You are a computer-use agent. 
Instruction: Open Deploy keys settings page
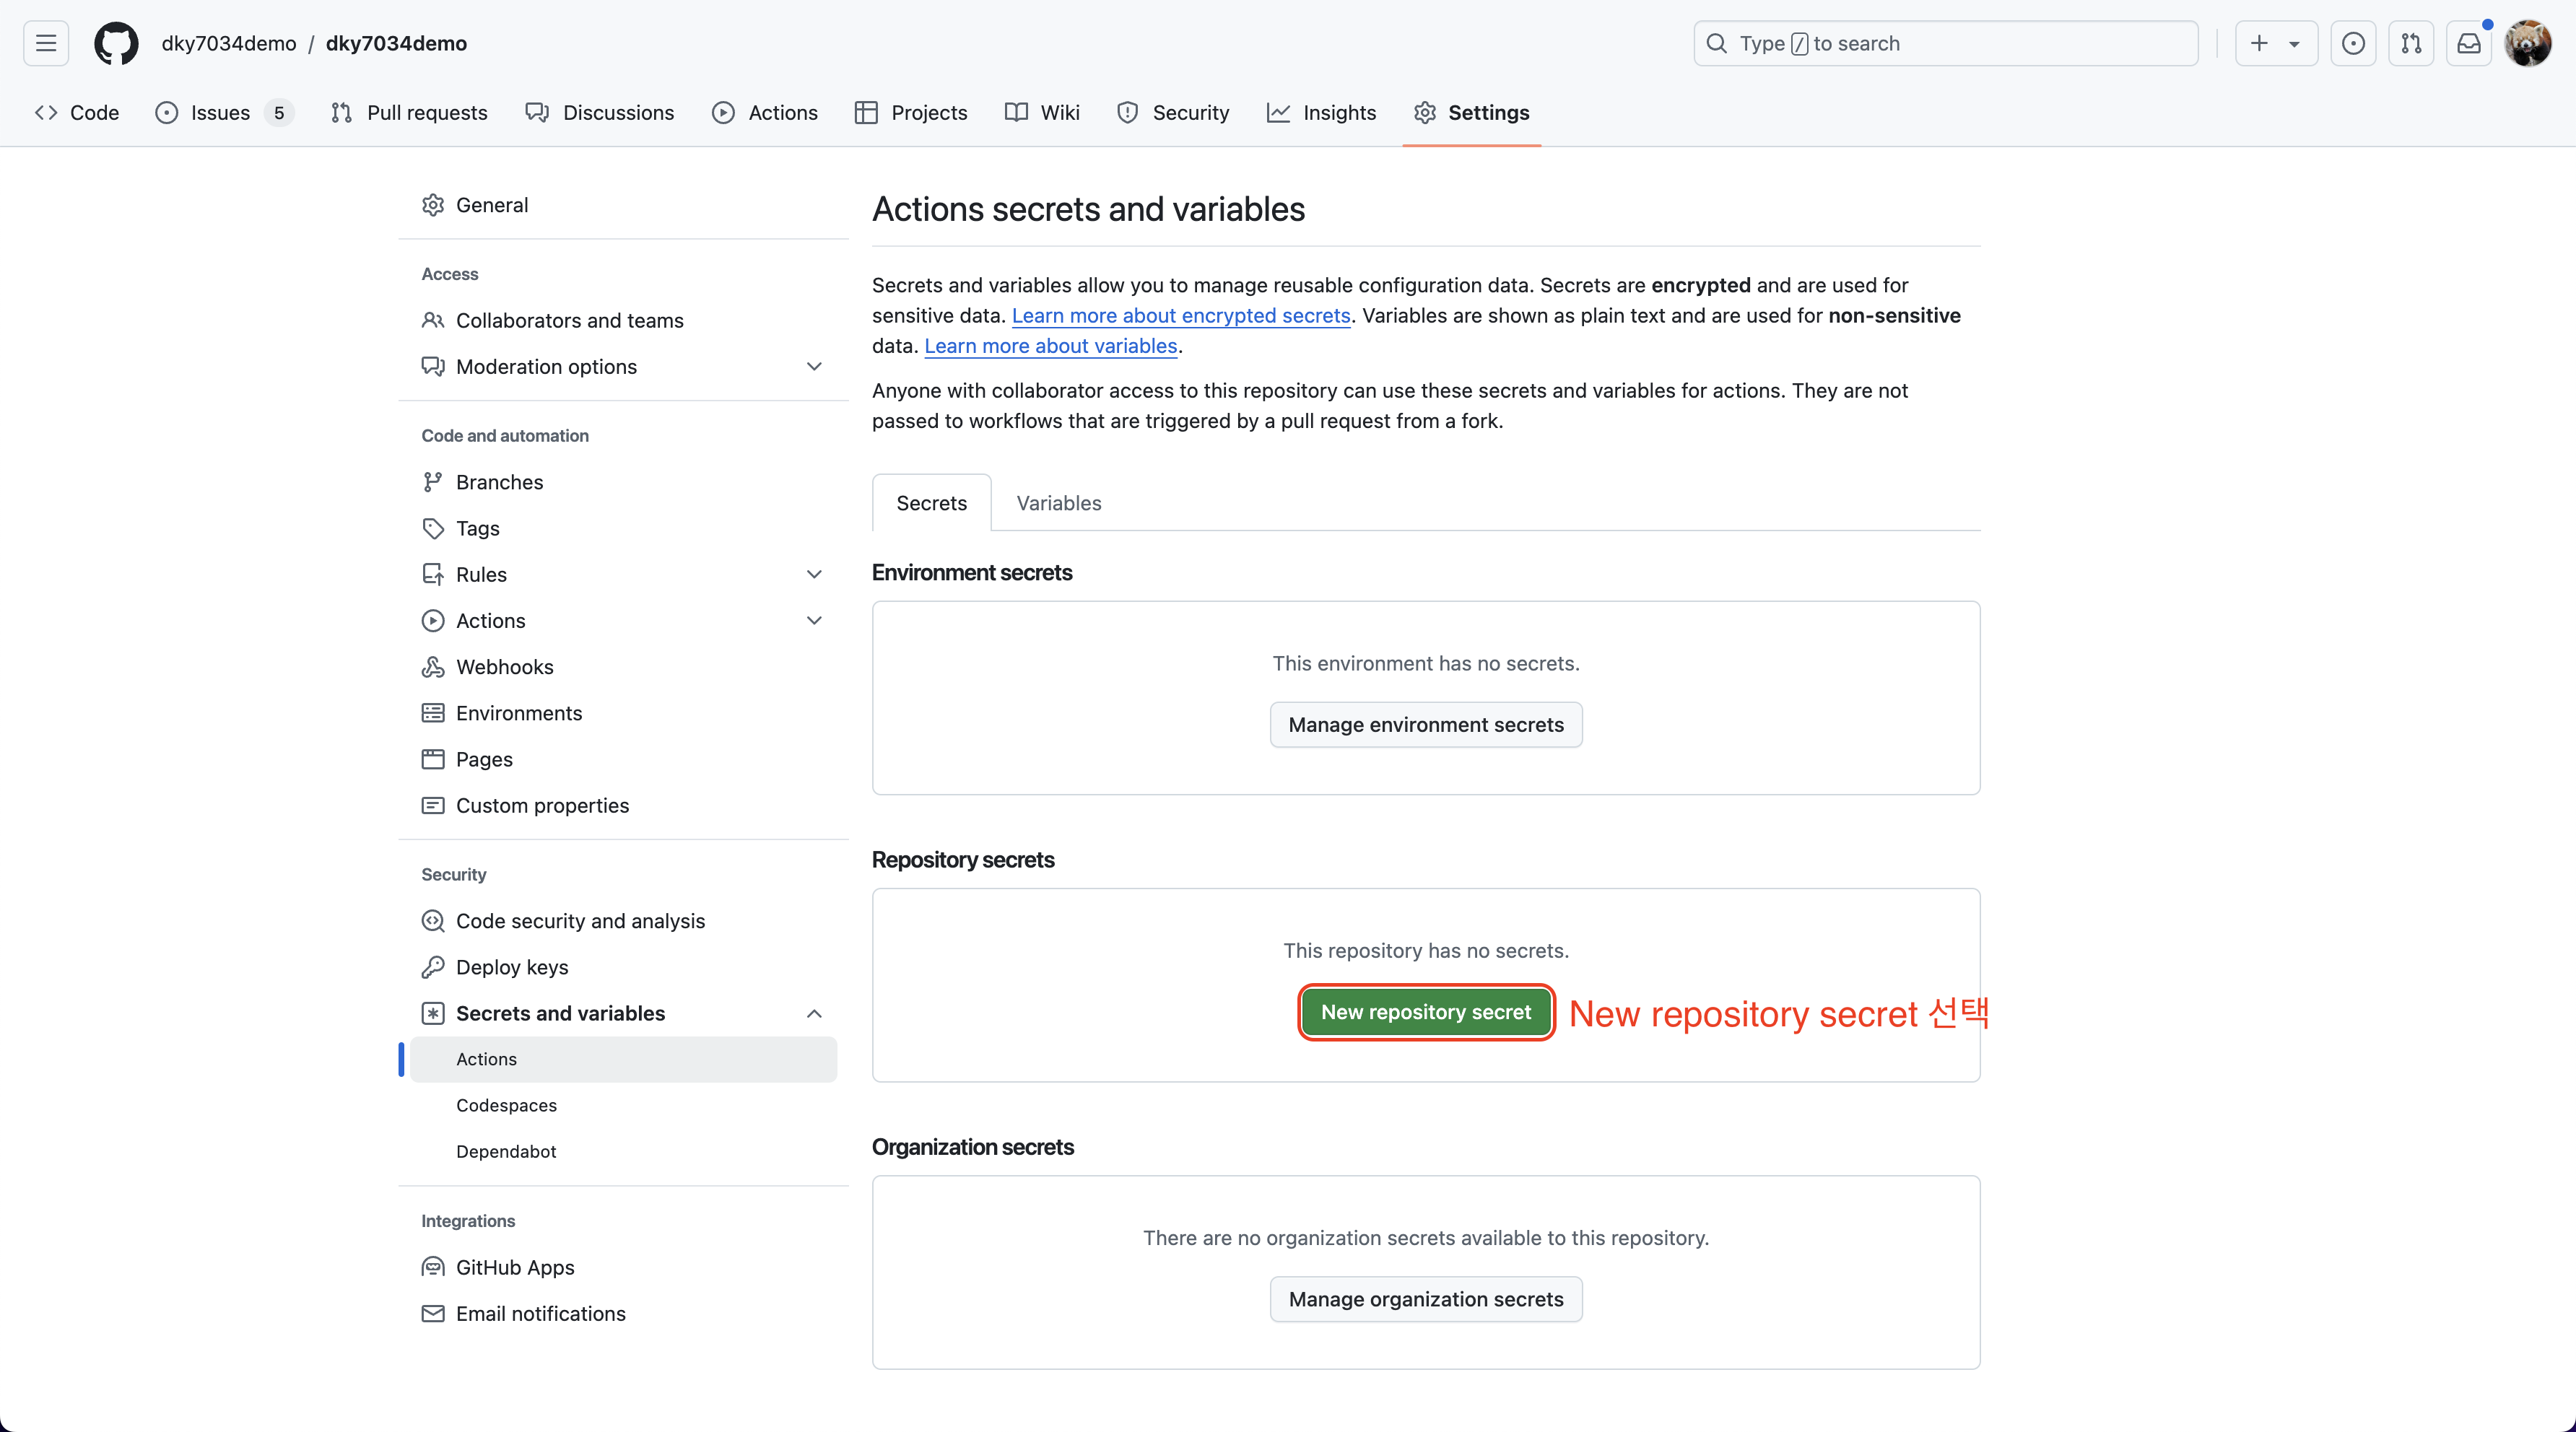pos(511,967)
